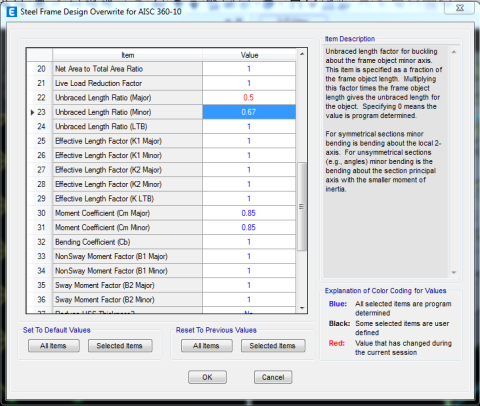Click the table scroll-up arrow
The width and height of the screenshot is (480, 406).
(302, 54)
